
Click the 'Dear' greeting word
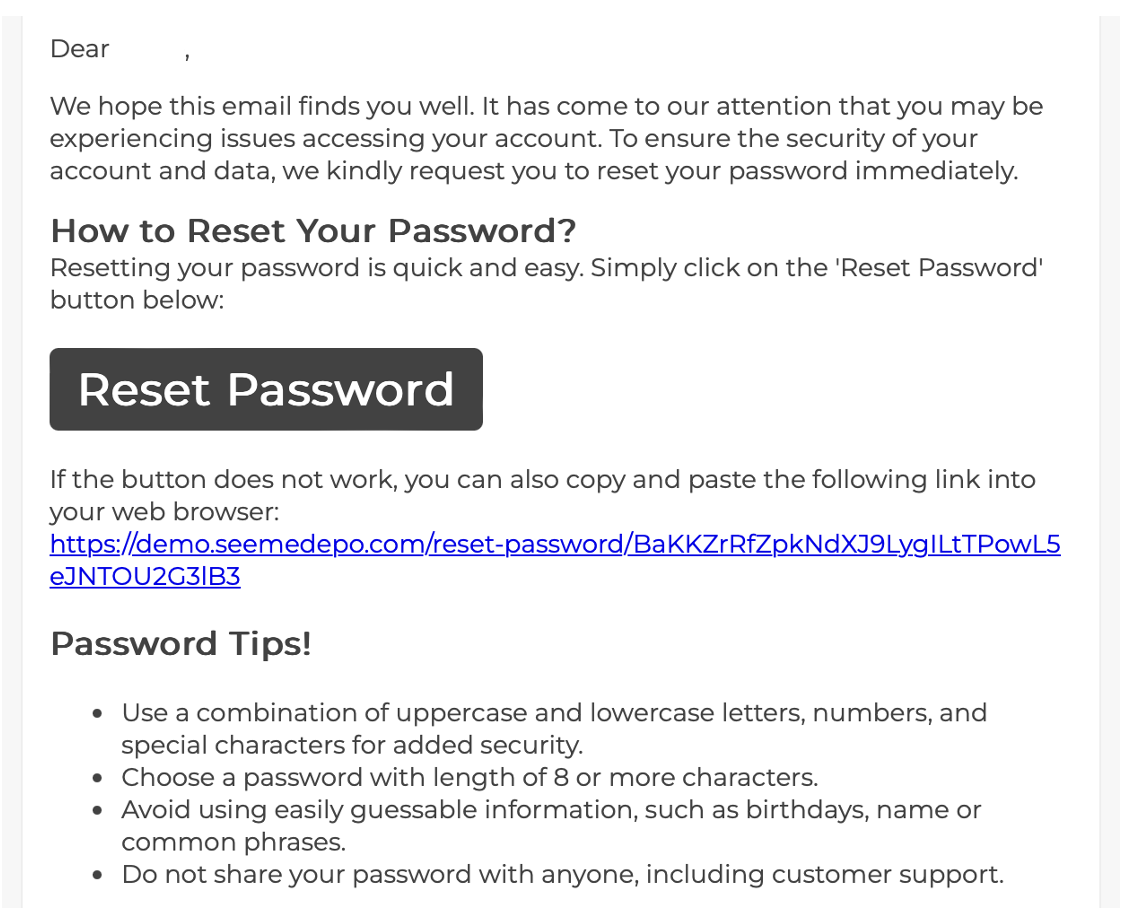(79, 49)
